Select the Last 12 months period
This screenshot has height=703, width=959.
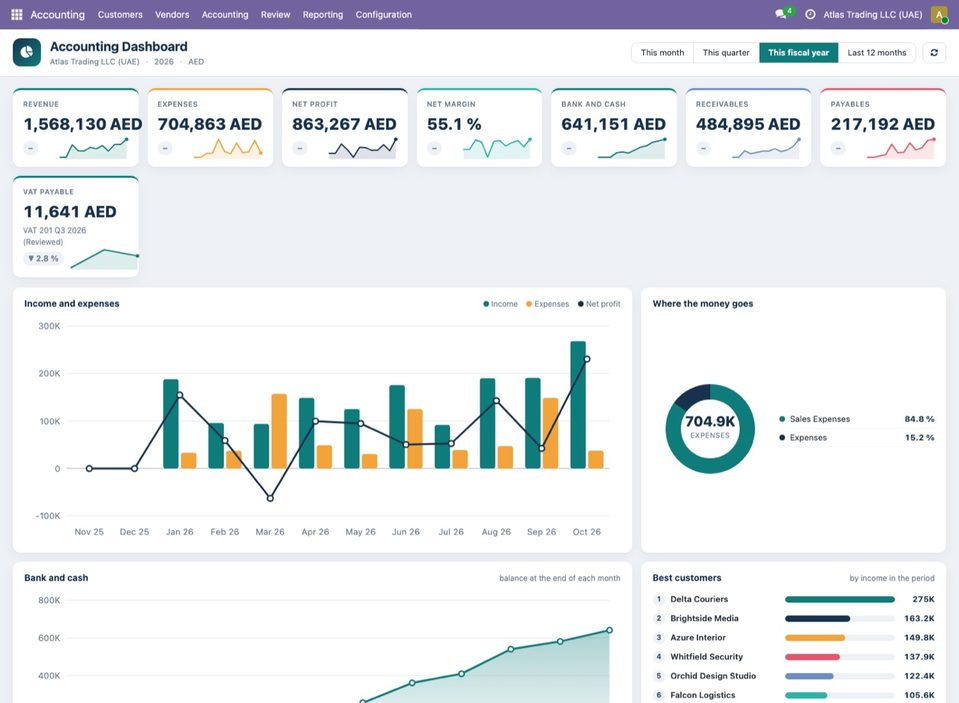pos(876,53)
